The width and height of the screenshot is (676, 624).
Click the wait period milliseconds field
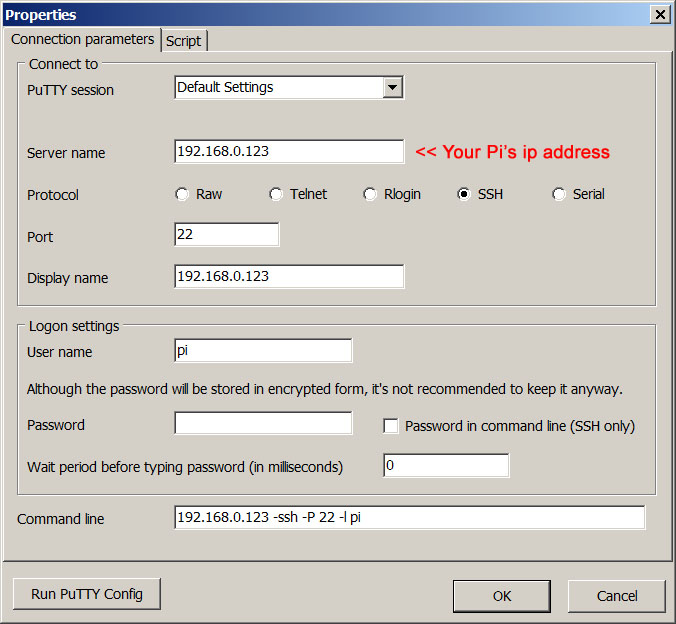pos(446,465)
